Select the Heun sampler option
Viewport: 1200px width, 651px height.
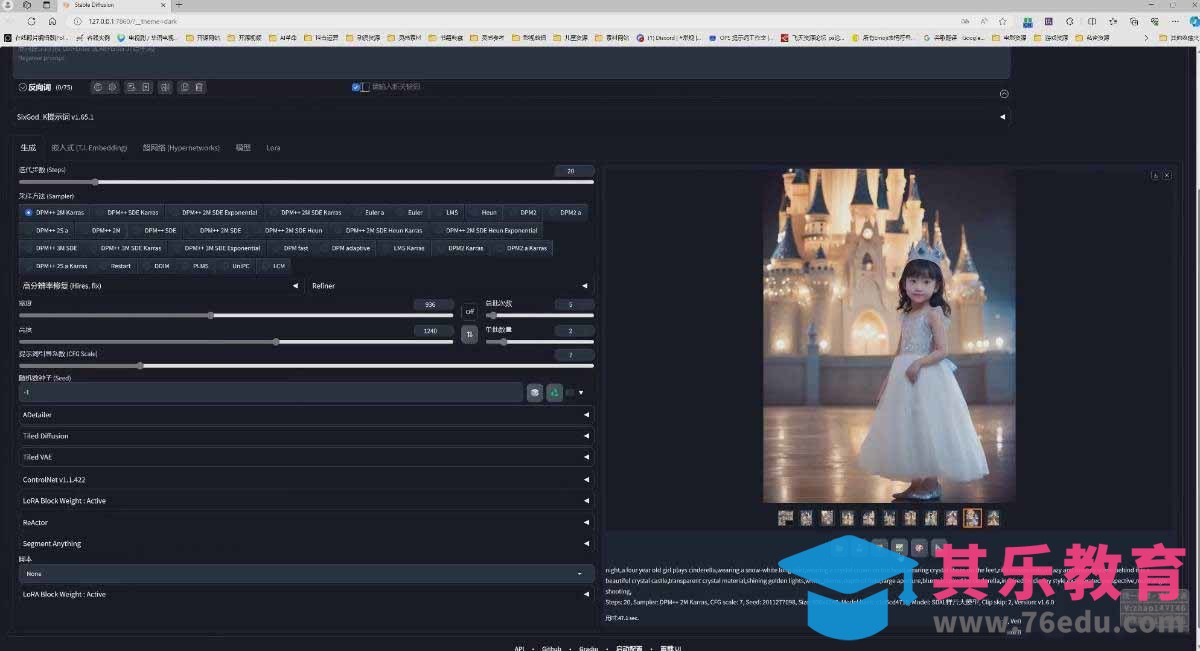click(483, 212)
